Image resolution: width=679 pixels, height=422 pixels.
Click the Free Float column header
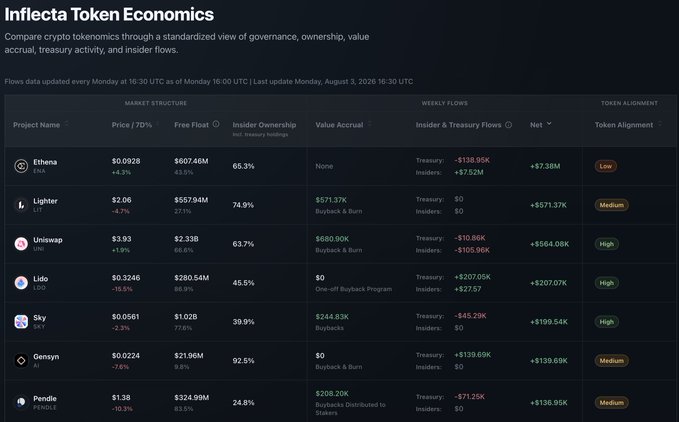[191, 125]
